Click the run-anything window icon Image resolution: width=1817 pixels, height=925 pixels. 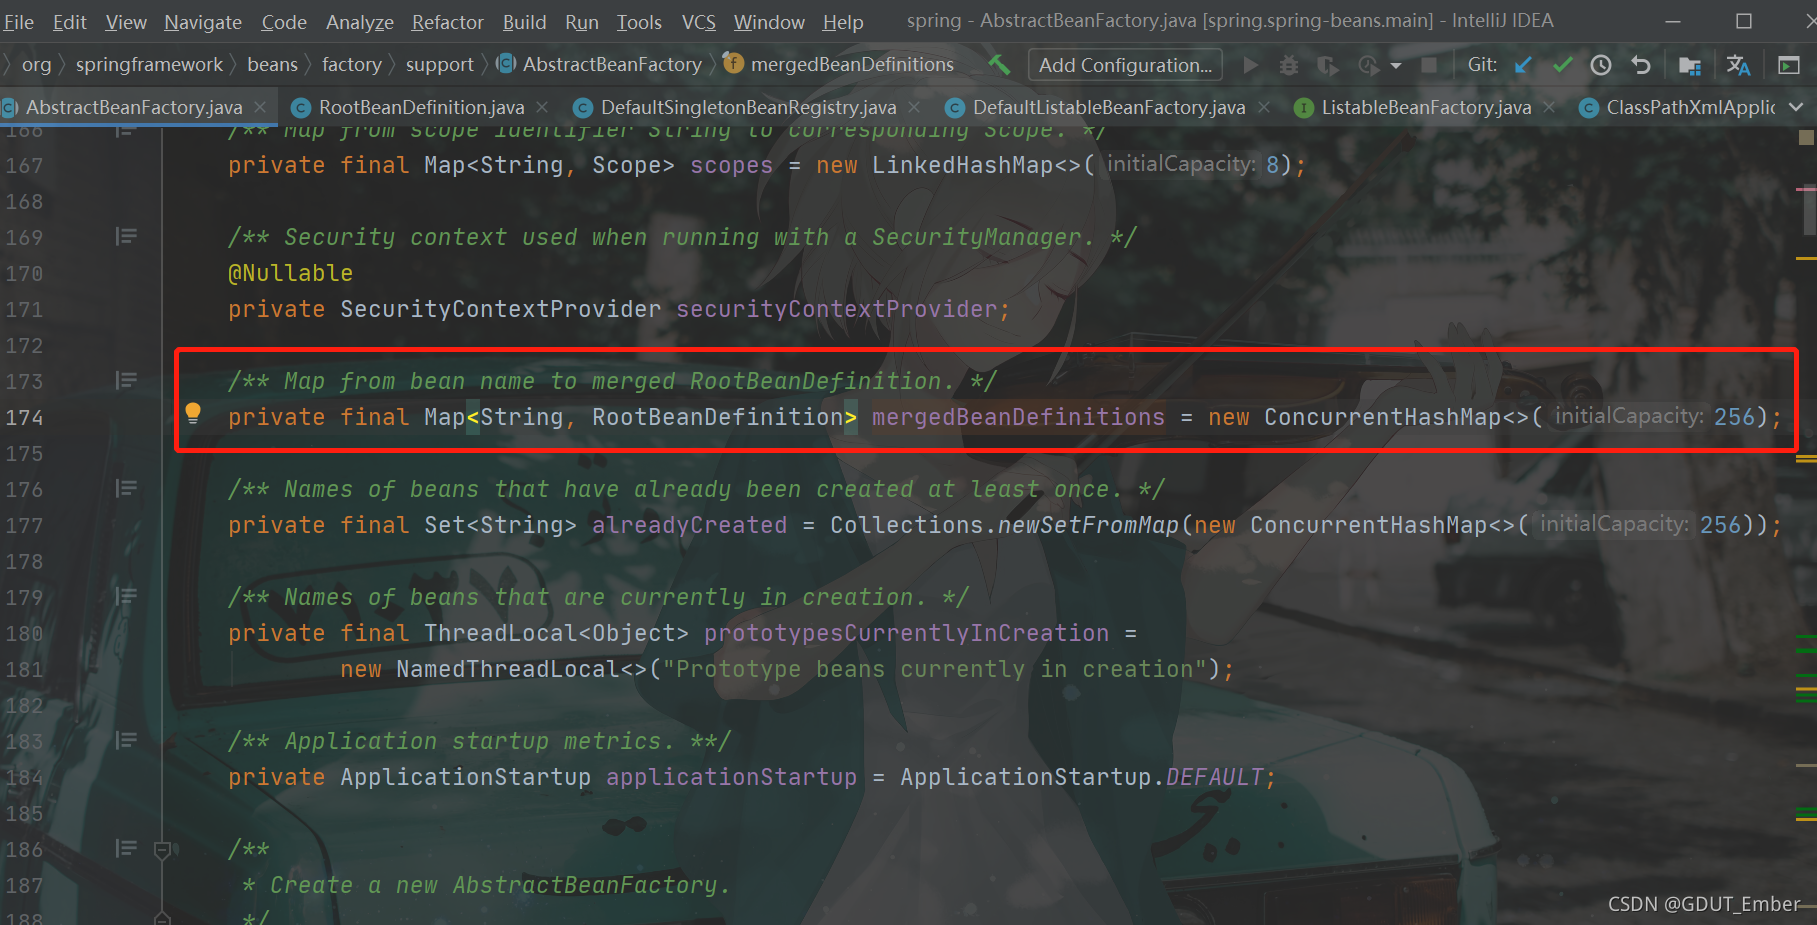(1788, 65)
